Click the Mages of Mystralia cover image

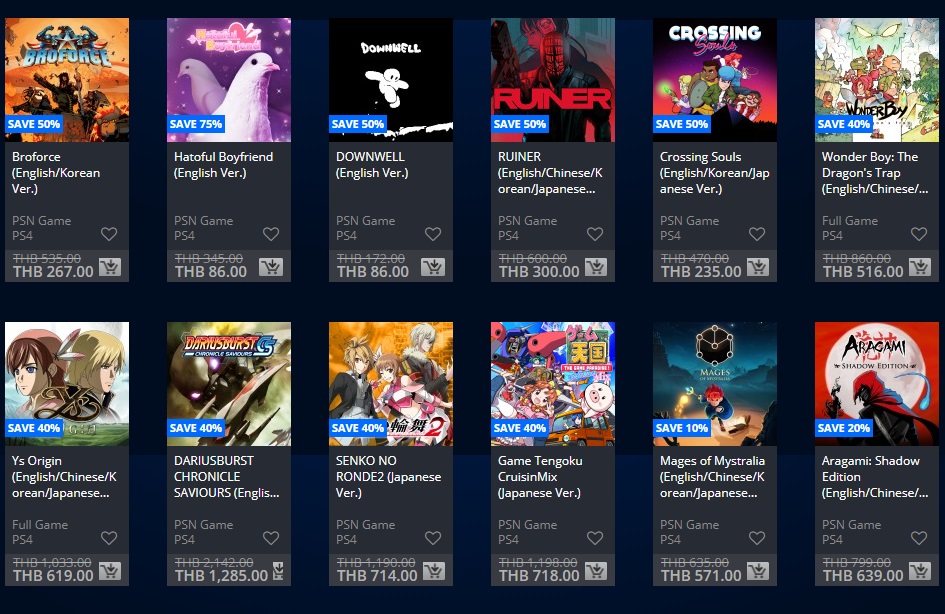(x=715, y=384)
